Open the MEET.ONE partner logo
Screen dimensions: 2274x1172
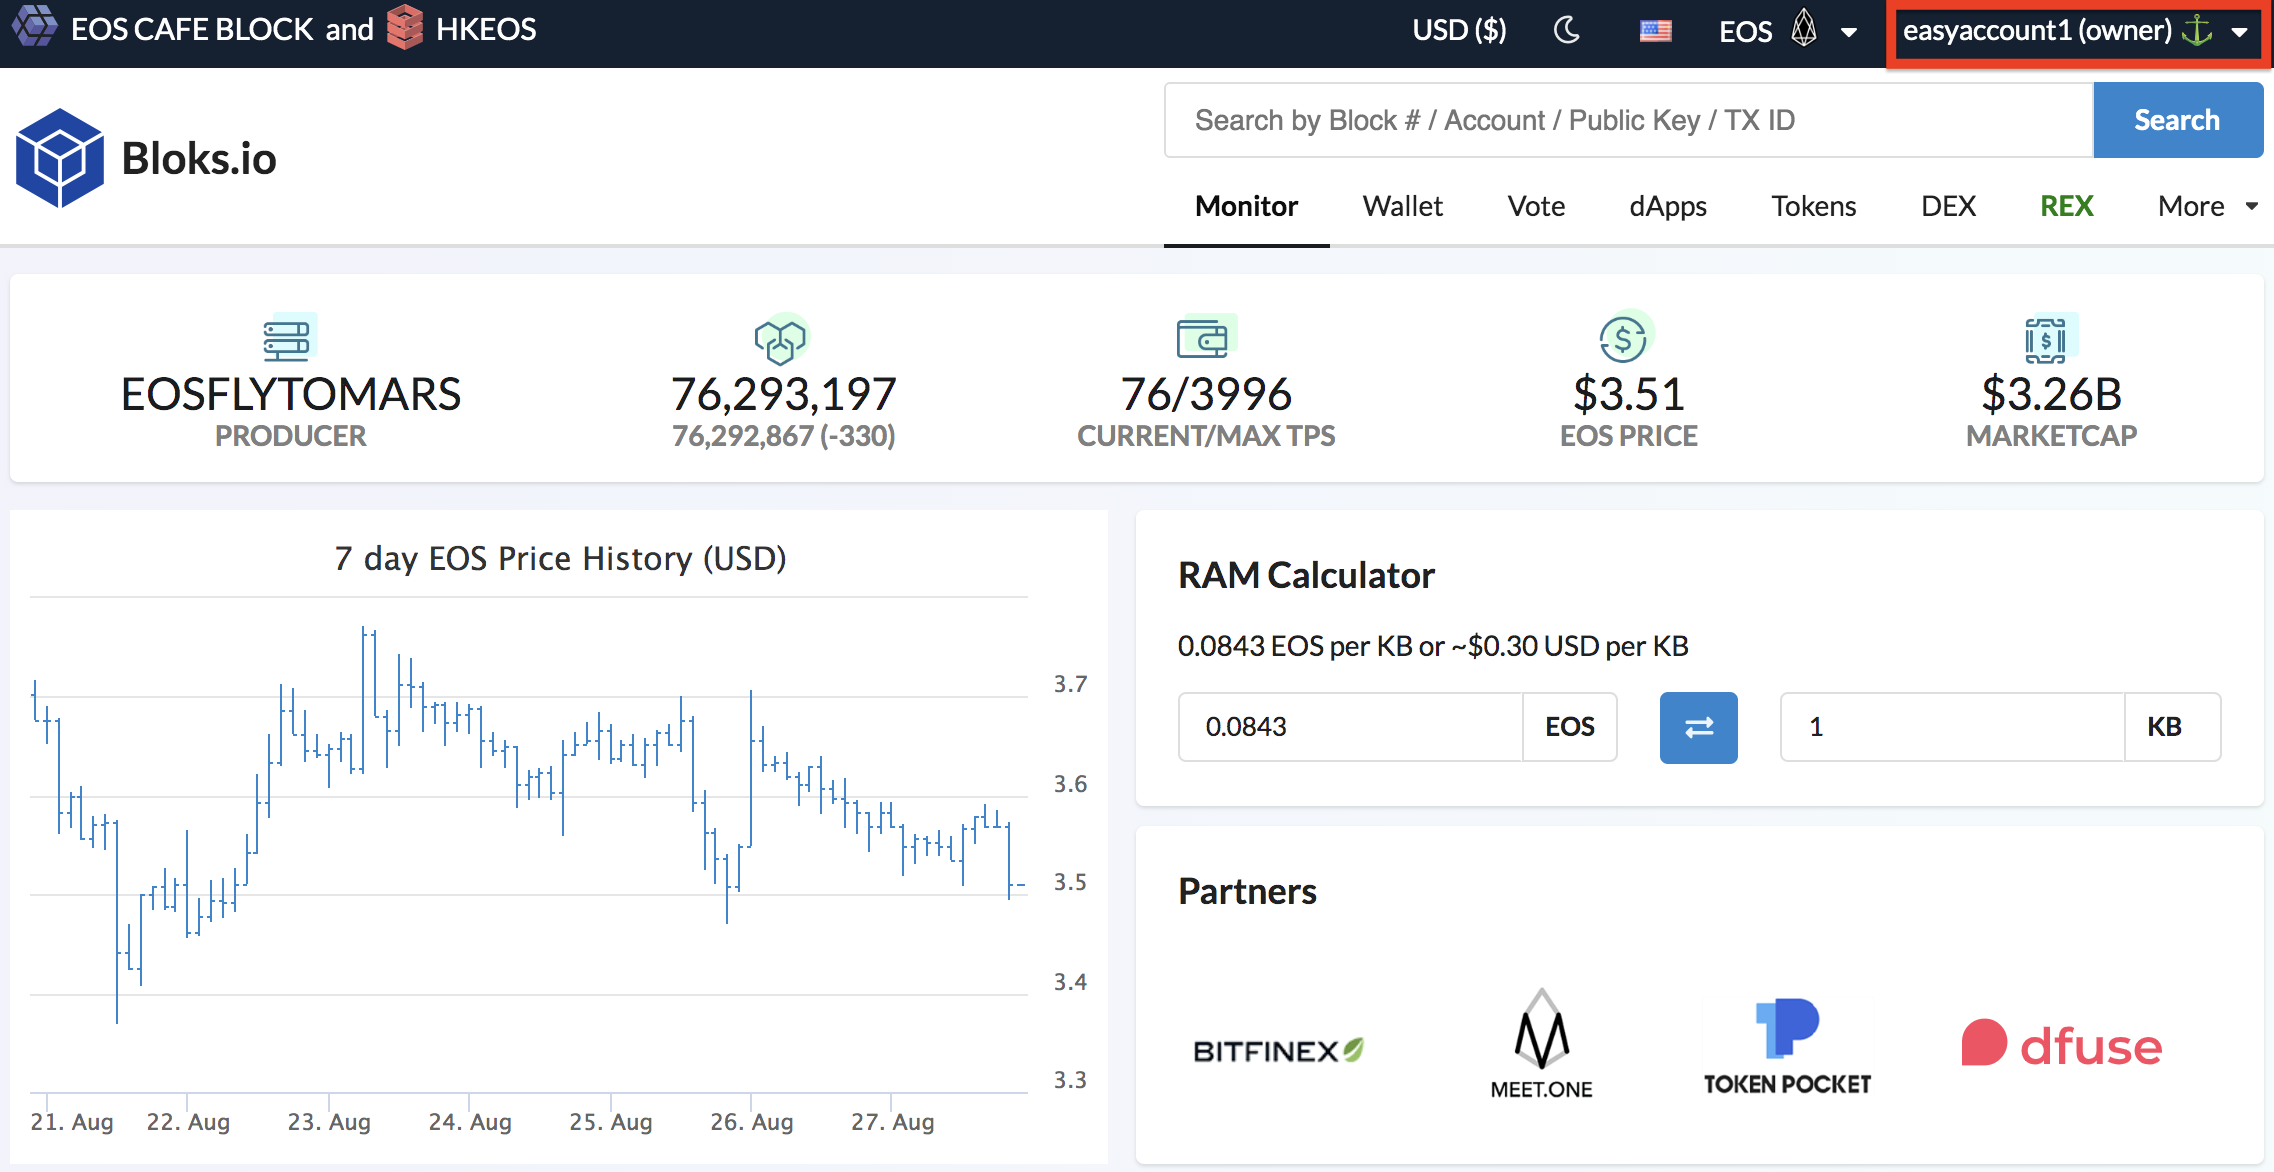click(1541, 1044)
